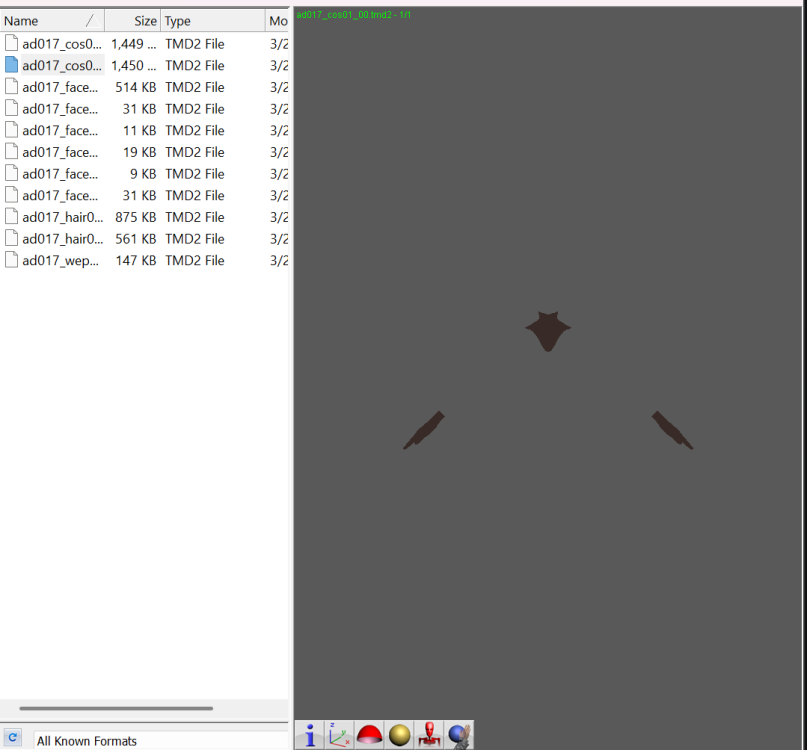Click the star-shaped mesh in the viewport
The width and height of the screenshot is (807, 750).
(547, 330)
